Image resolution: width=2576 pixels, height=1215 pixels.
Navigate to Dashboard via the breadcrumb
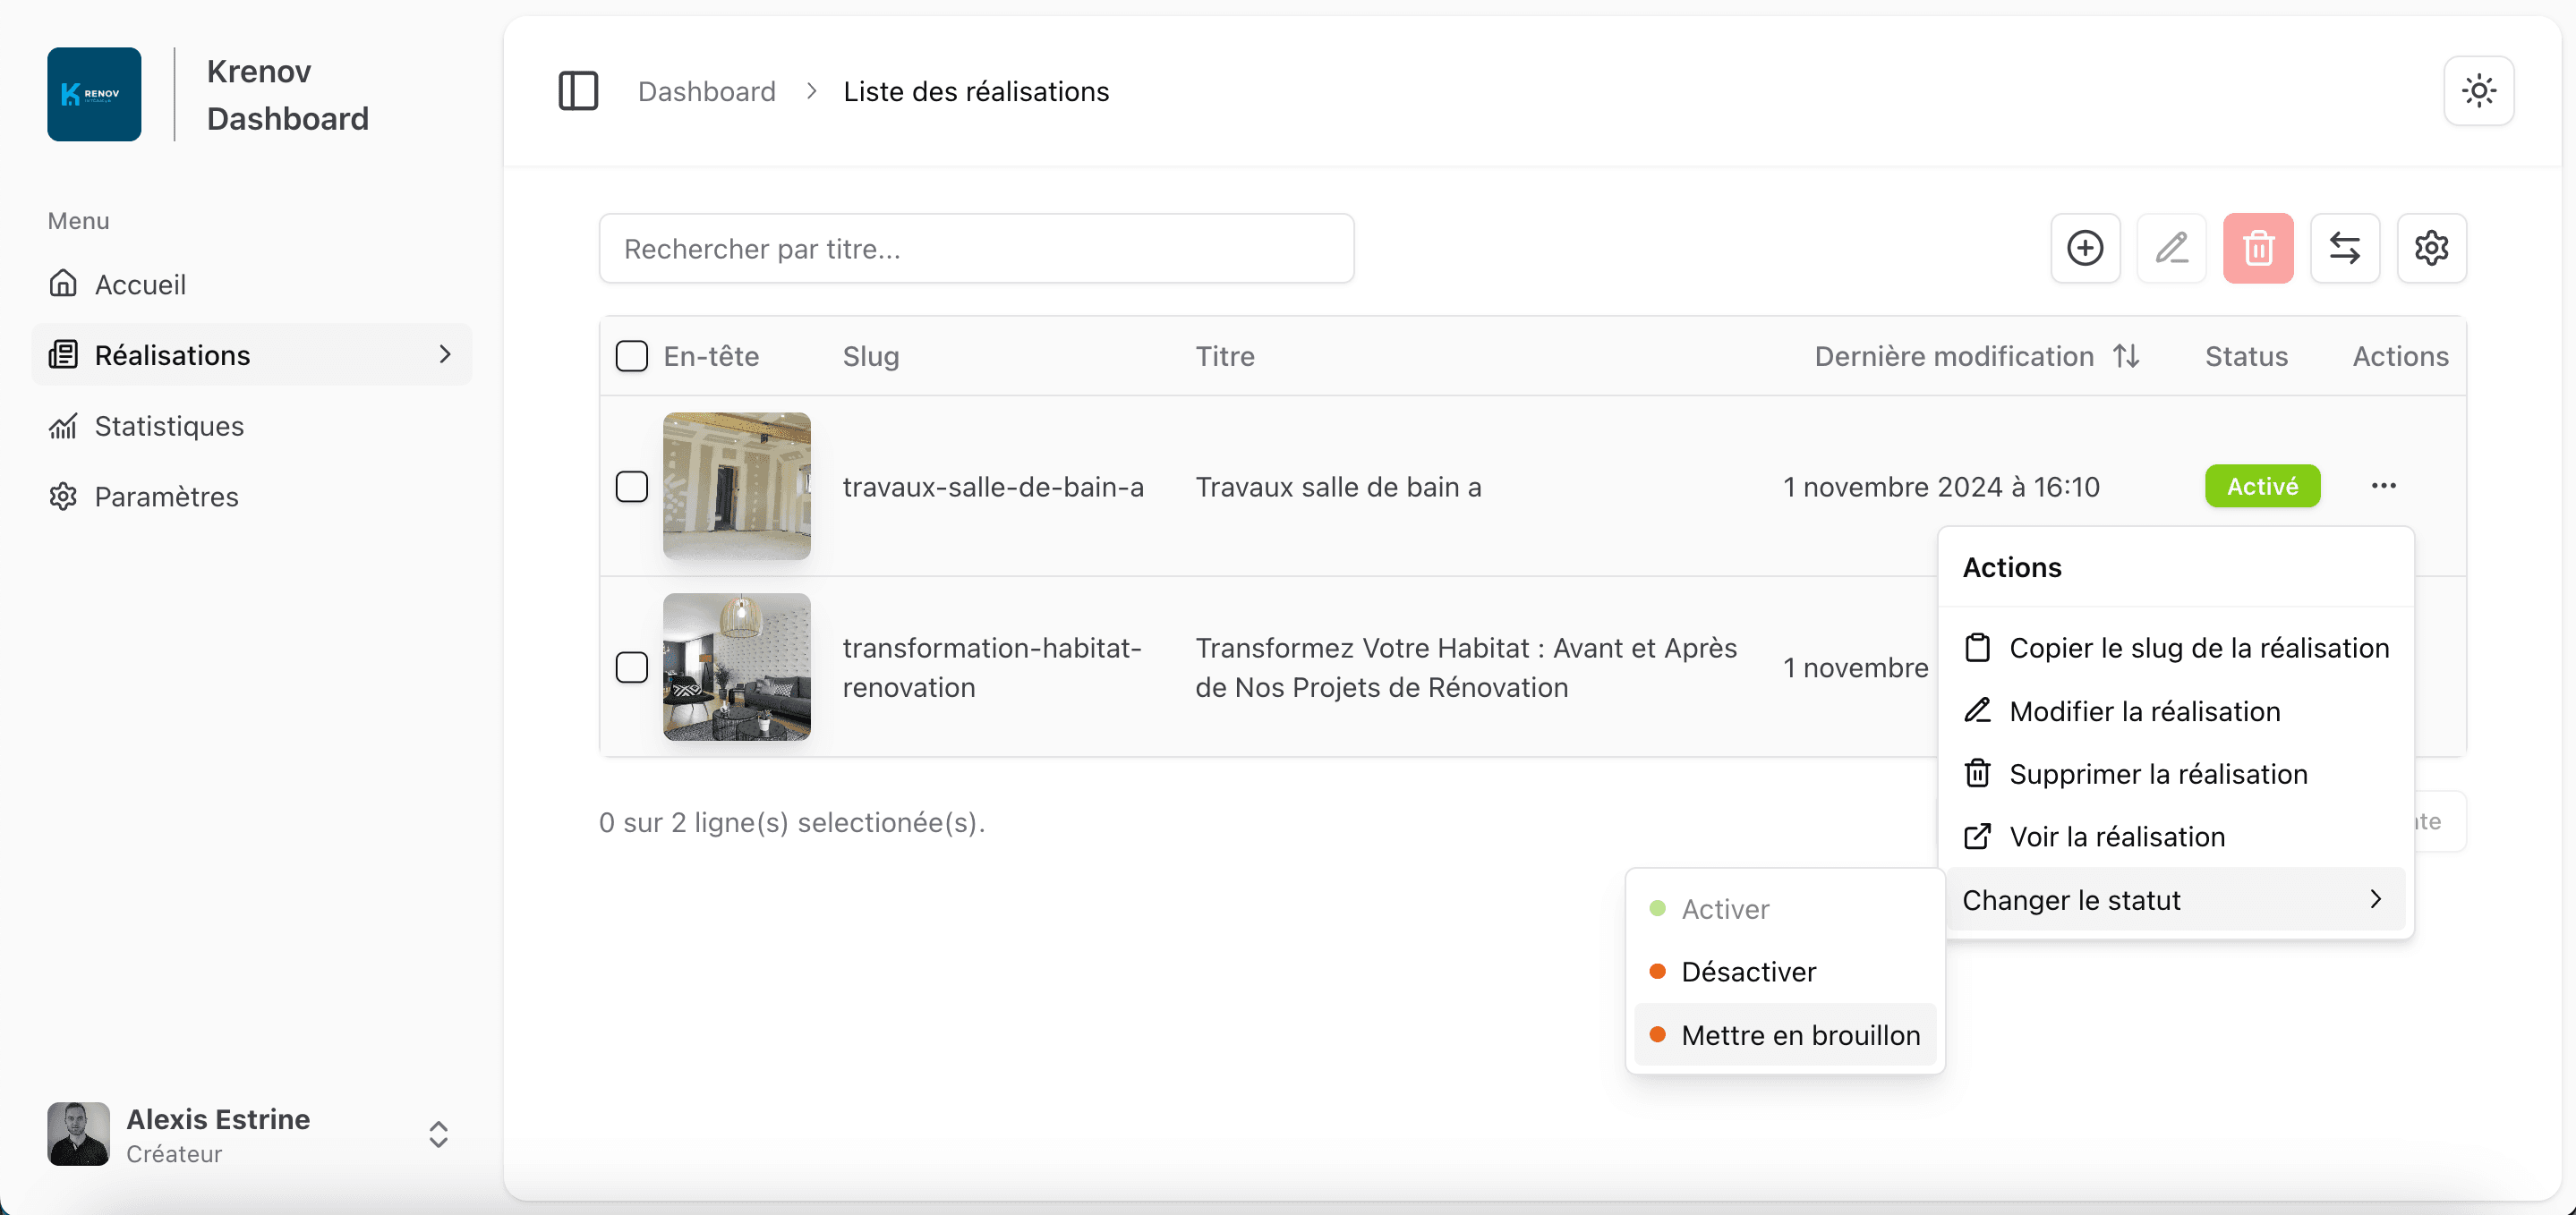(x=707, y=91)
